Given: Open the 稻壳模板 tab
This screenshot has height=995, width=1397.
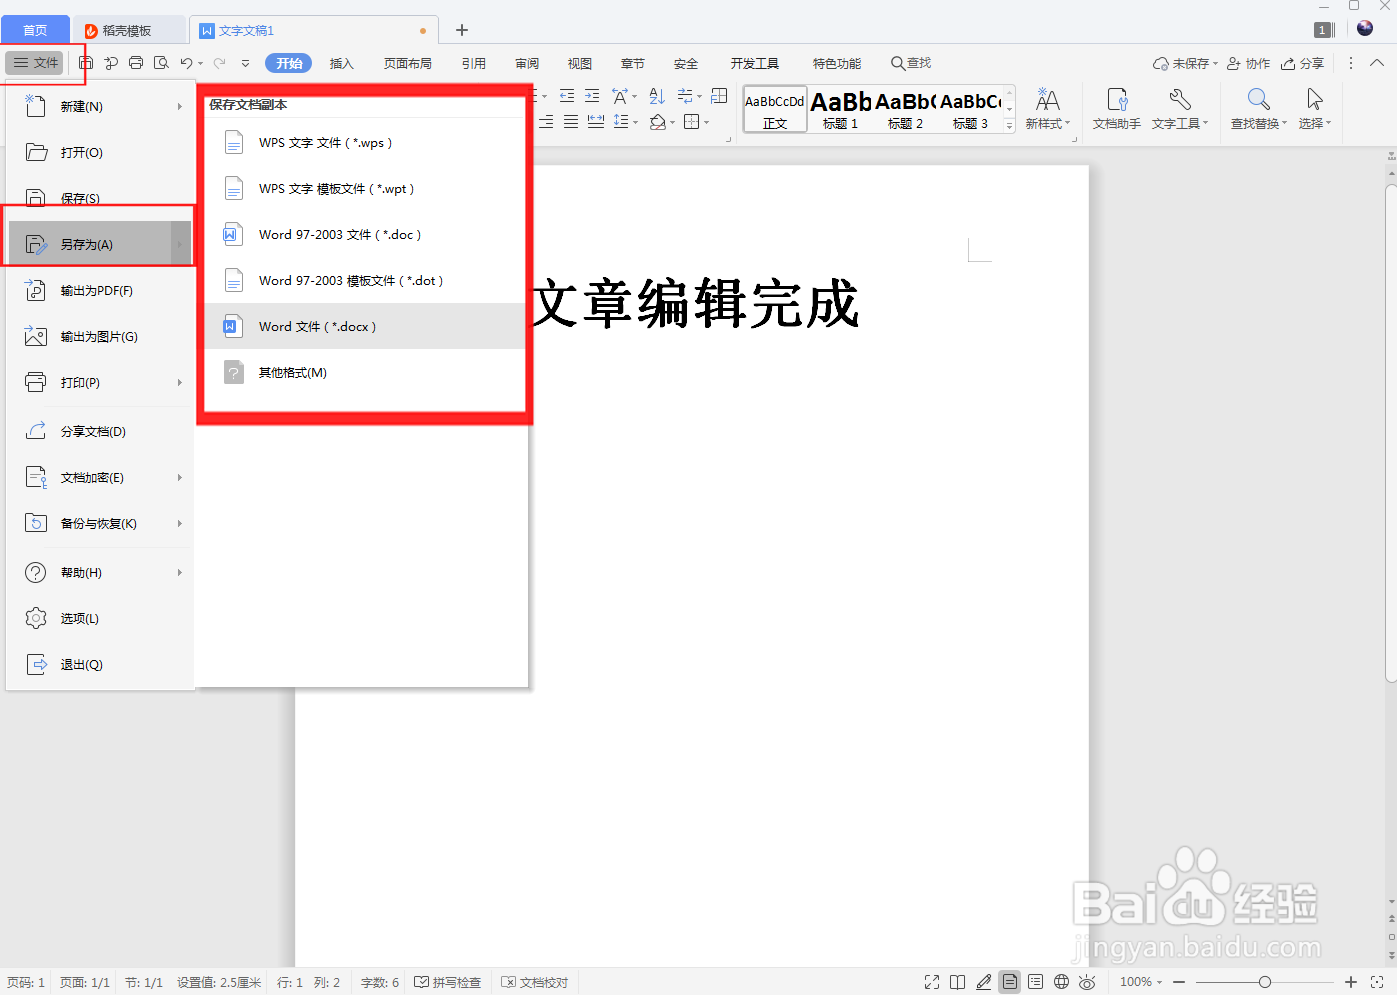Looking at the screenshot, I should (x=129, y=29).
